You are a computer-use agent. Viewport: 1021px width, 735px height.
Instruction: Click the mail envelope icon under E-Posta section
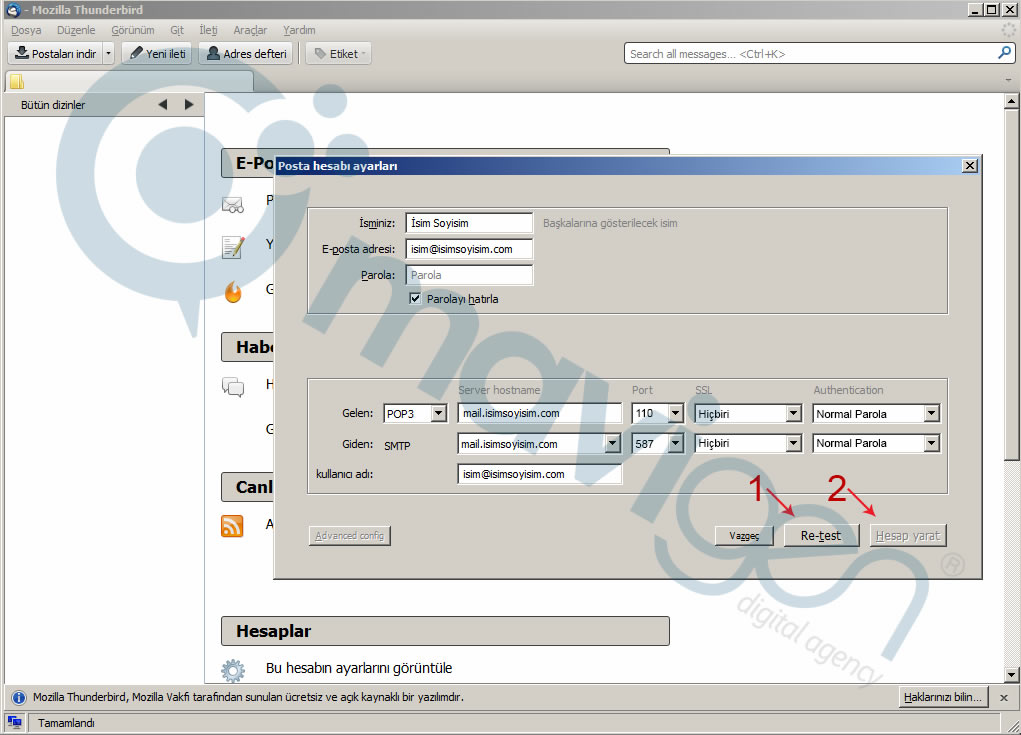click(233, 204)
